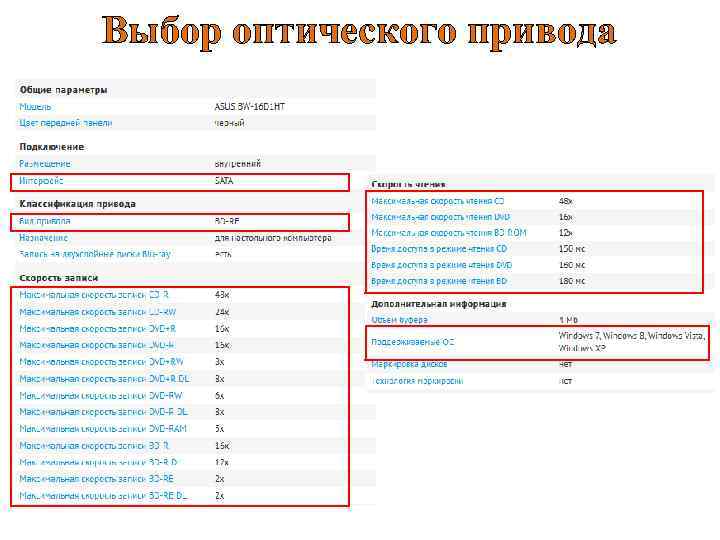Click the 'Скорость чтения' section heading
This screenshot has height=540, width=720.
coord(408,184)
